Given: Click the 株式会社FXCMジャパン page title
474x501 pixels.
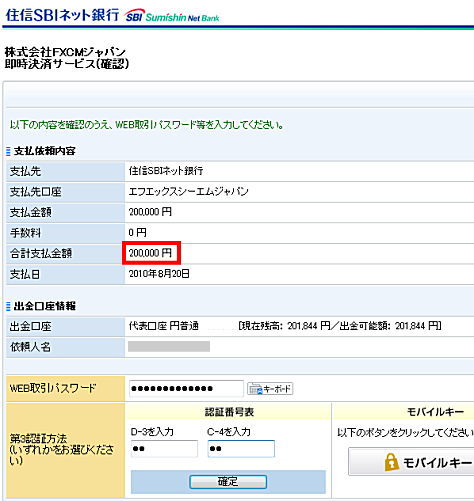Looking at the screenshot, I should click(65, 52).
